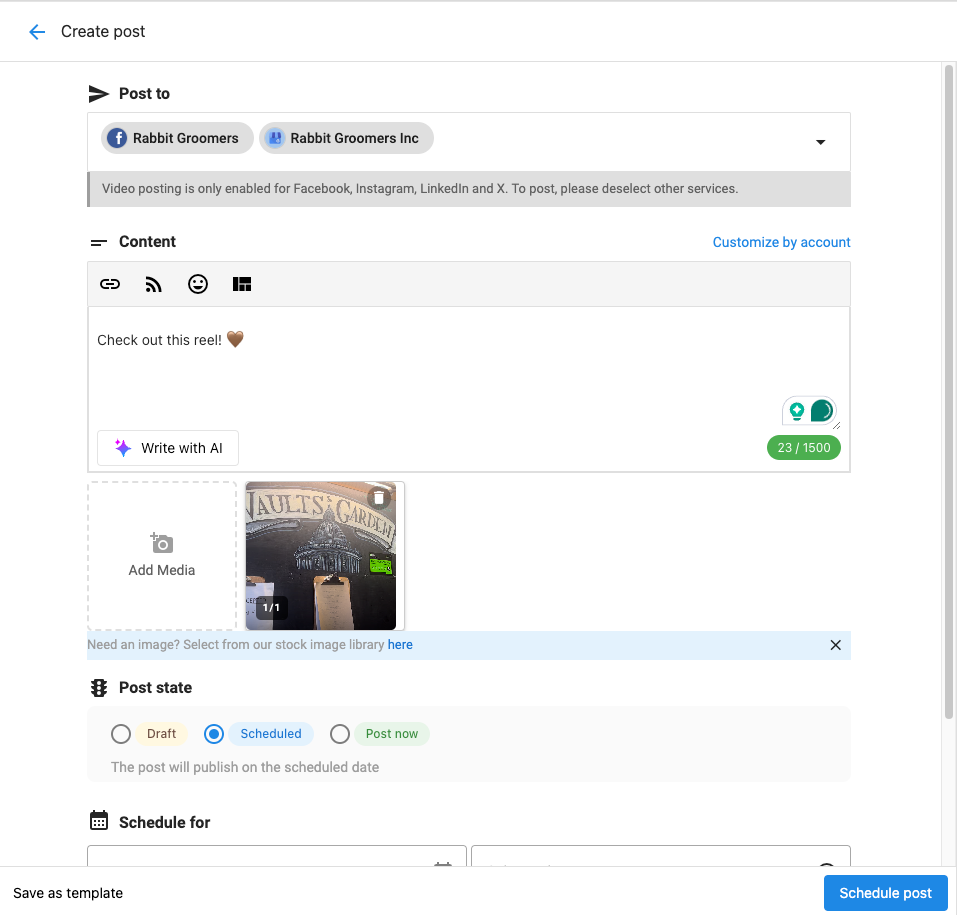Viewport: 957px width, 915px height.
Task: Choose the Post now option
Action: (x=340, y=734)
